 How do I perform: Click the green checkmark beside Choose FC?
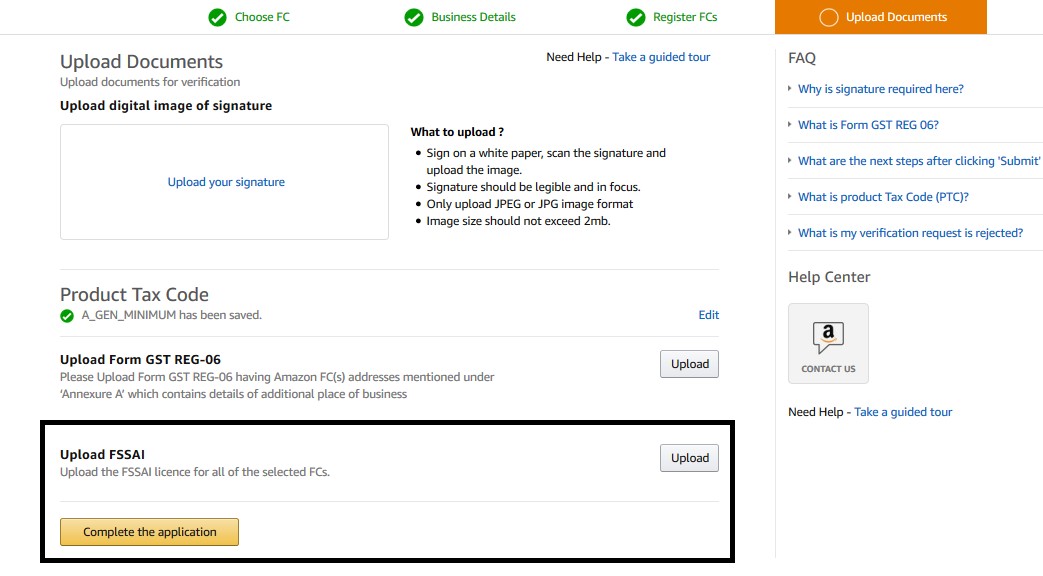(x=217, y=17)
